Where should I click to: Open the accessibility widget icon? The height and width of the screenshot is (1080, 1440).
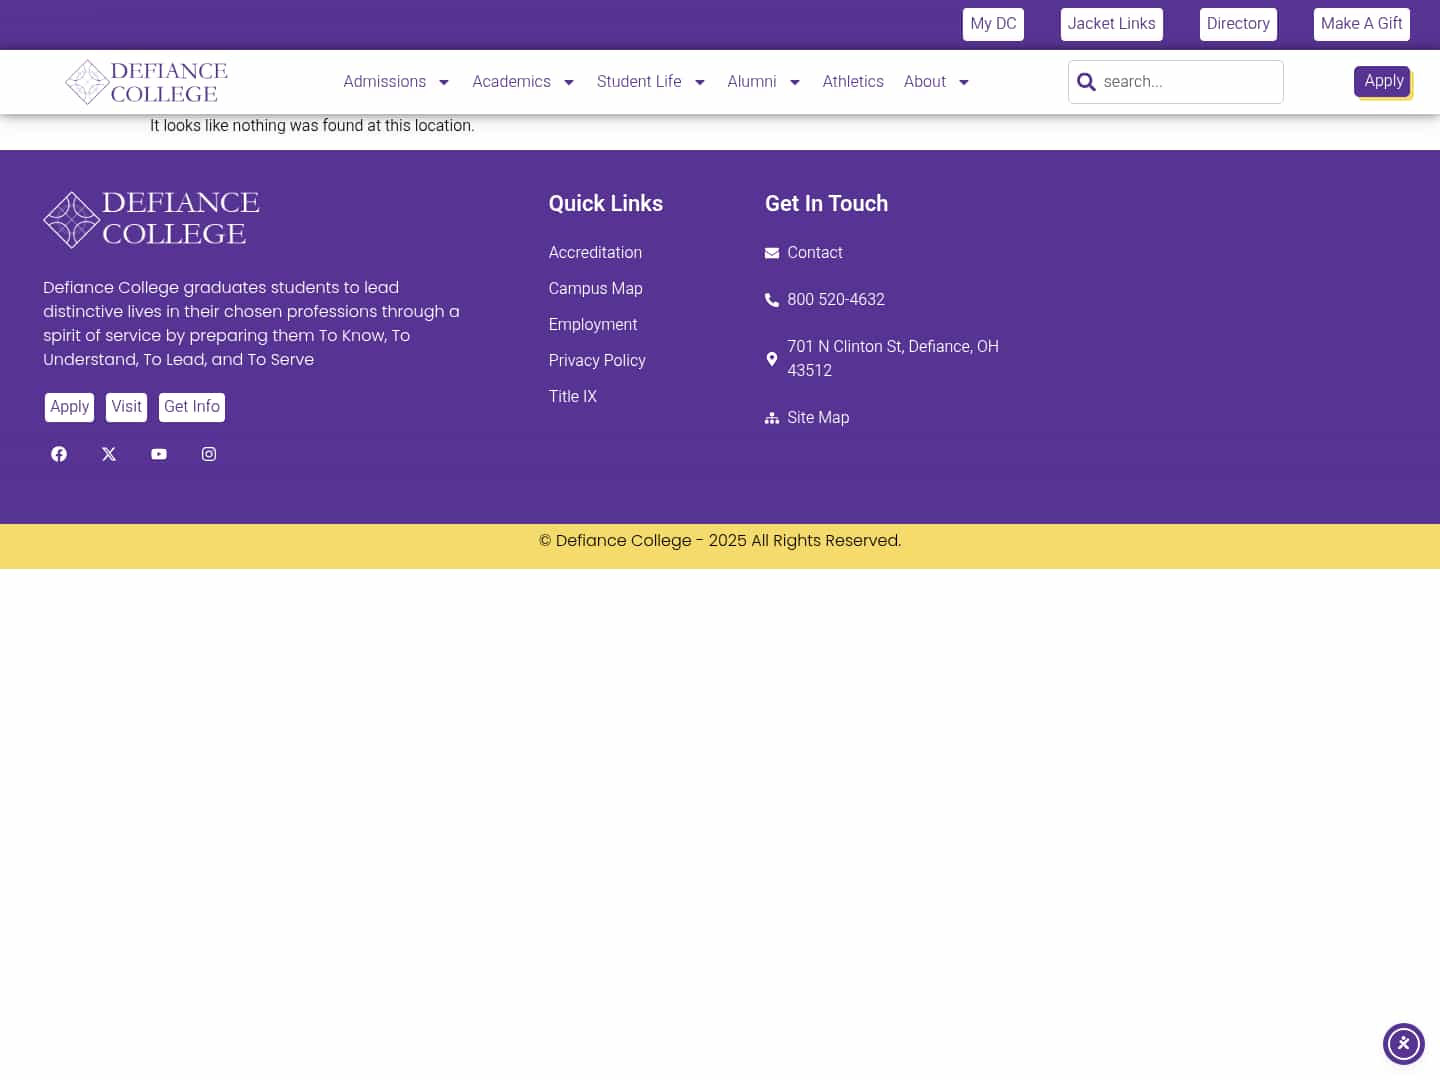(1404, 1044)
